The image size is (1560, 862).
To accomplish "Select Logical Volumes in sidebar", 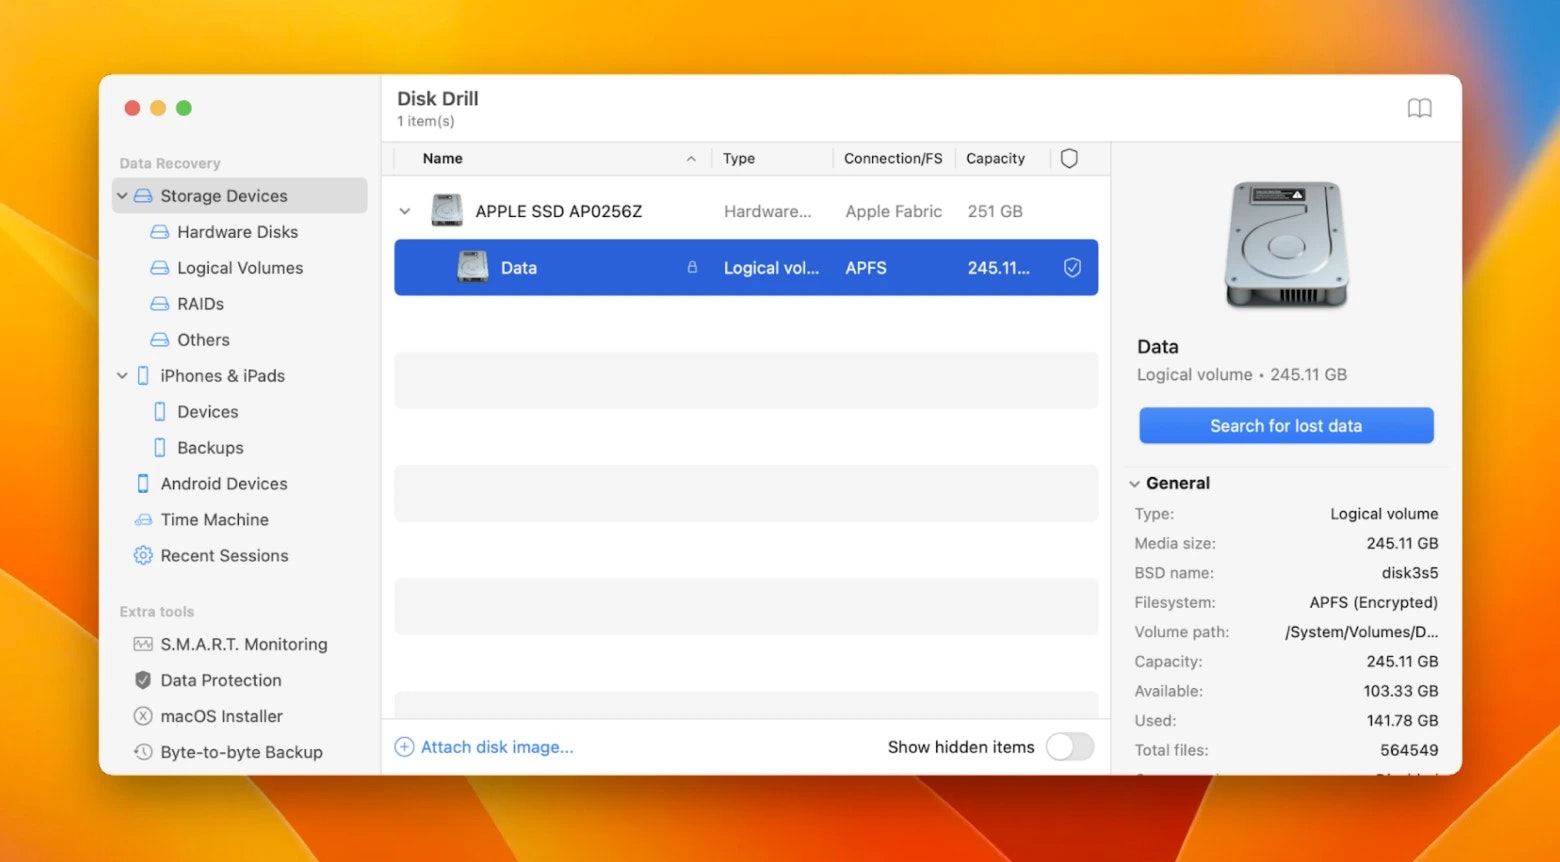I will (x=240, y=268).
